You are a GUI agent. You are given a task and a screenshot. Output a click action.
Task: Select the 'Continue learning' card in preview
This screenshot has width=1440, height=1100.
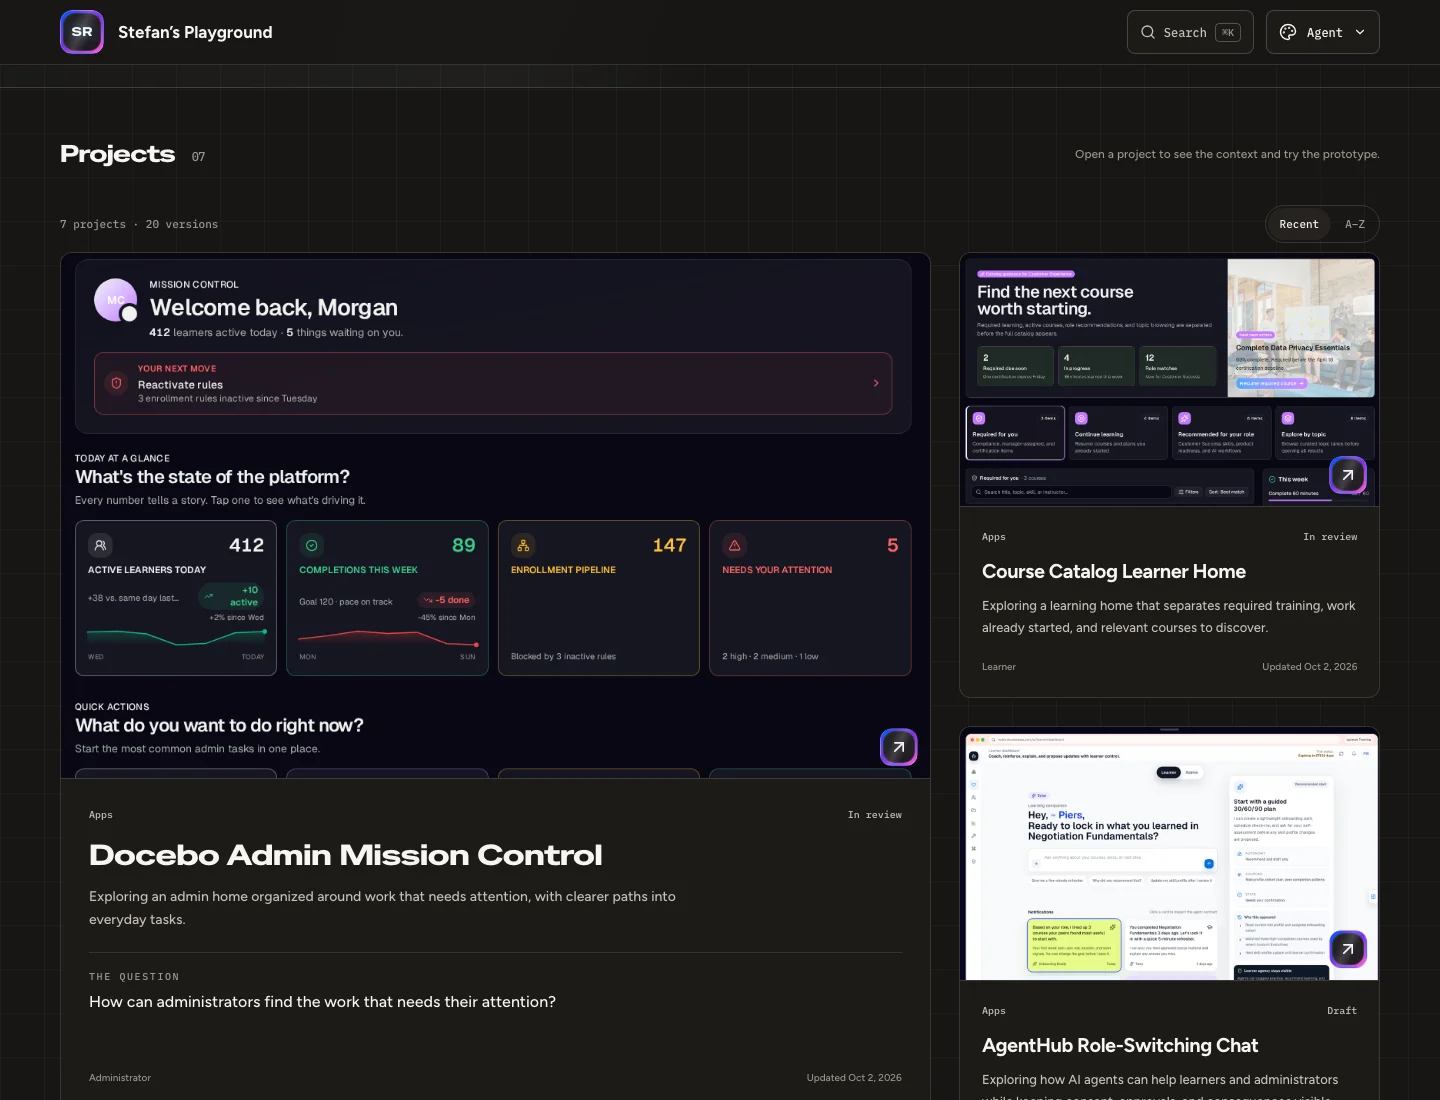1118,433
